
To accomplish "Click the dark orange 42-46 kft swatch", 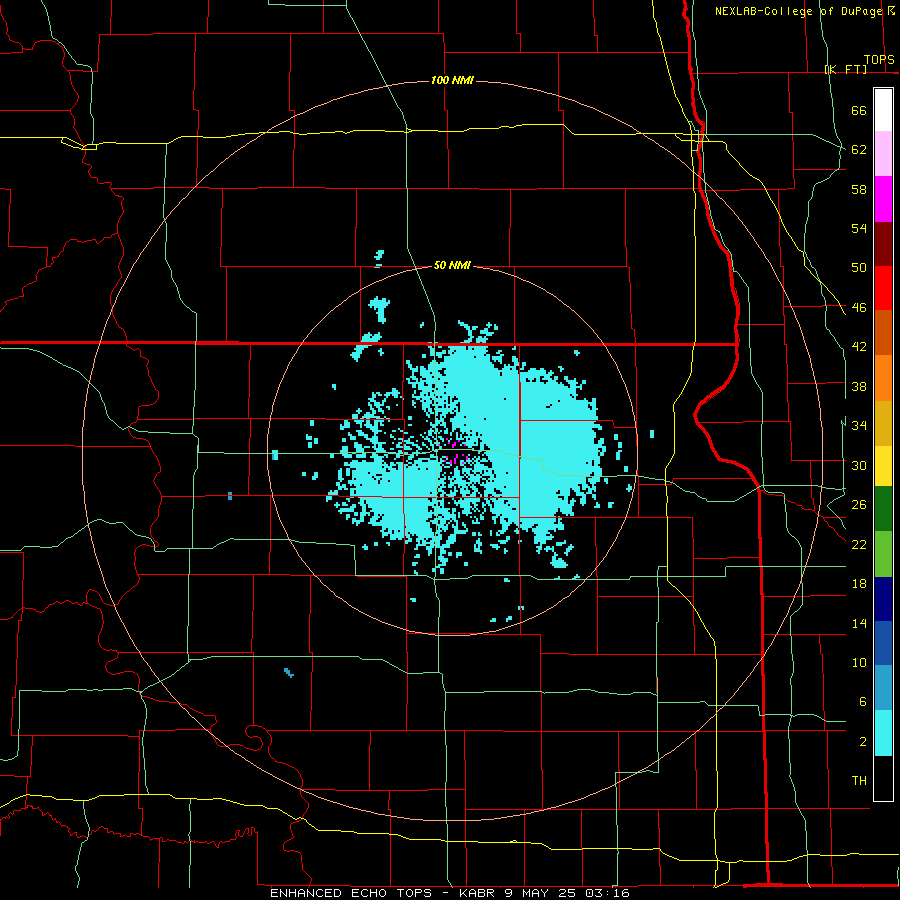I will pyautogui.click(x=883, y=333).
